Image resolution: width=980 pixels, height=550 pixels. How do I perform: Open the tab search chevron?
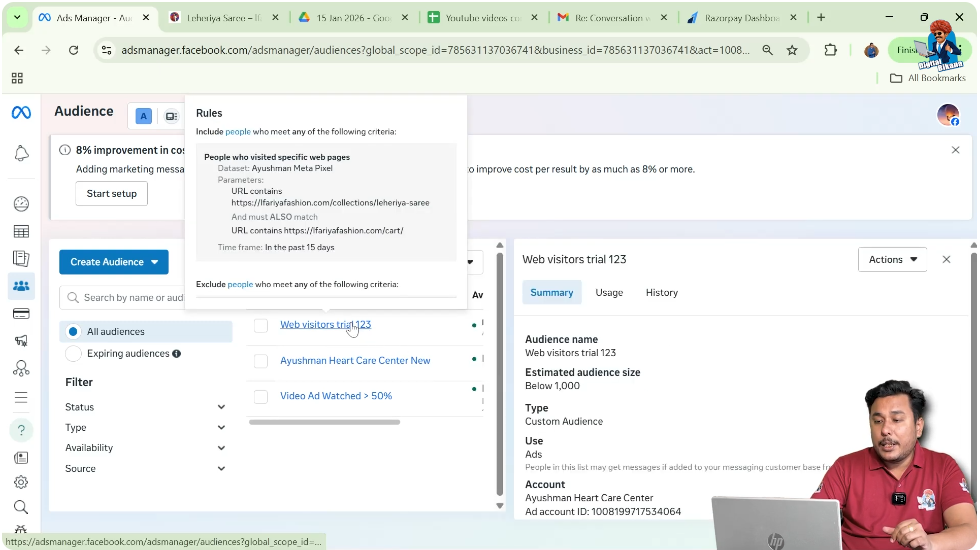click(x=18, y=18)
